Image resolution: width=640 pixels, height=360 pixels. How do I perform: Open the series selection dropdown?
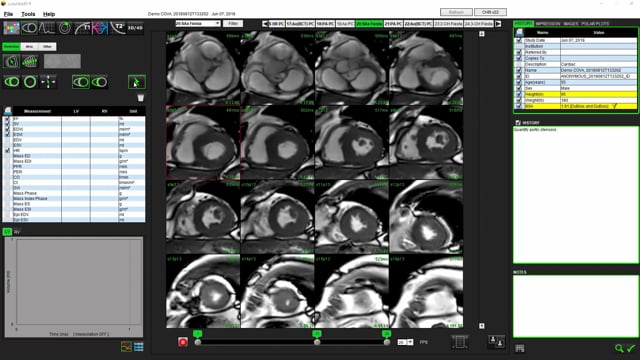[198, 24]
